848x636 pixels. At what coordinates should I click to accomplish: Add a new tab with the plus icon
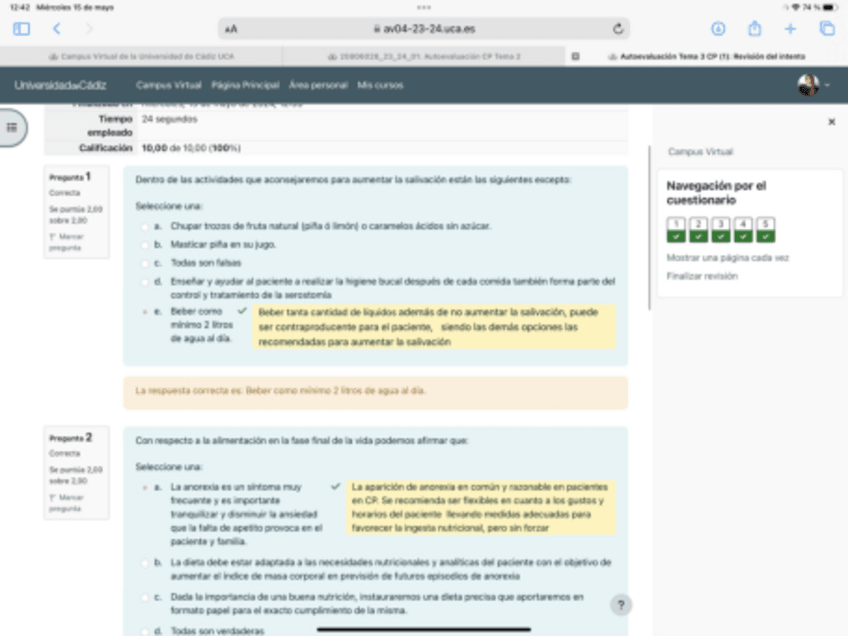(x=790, y=29)
